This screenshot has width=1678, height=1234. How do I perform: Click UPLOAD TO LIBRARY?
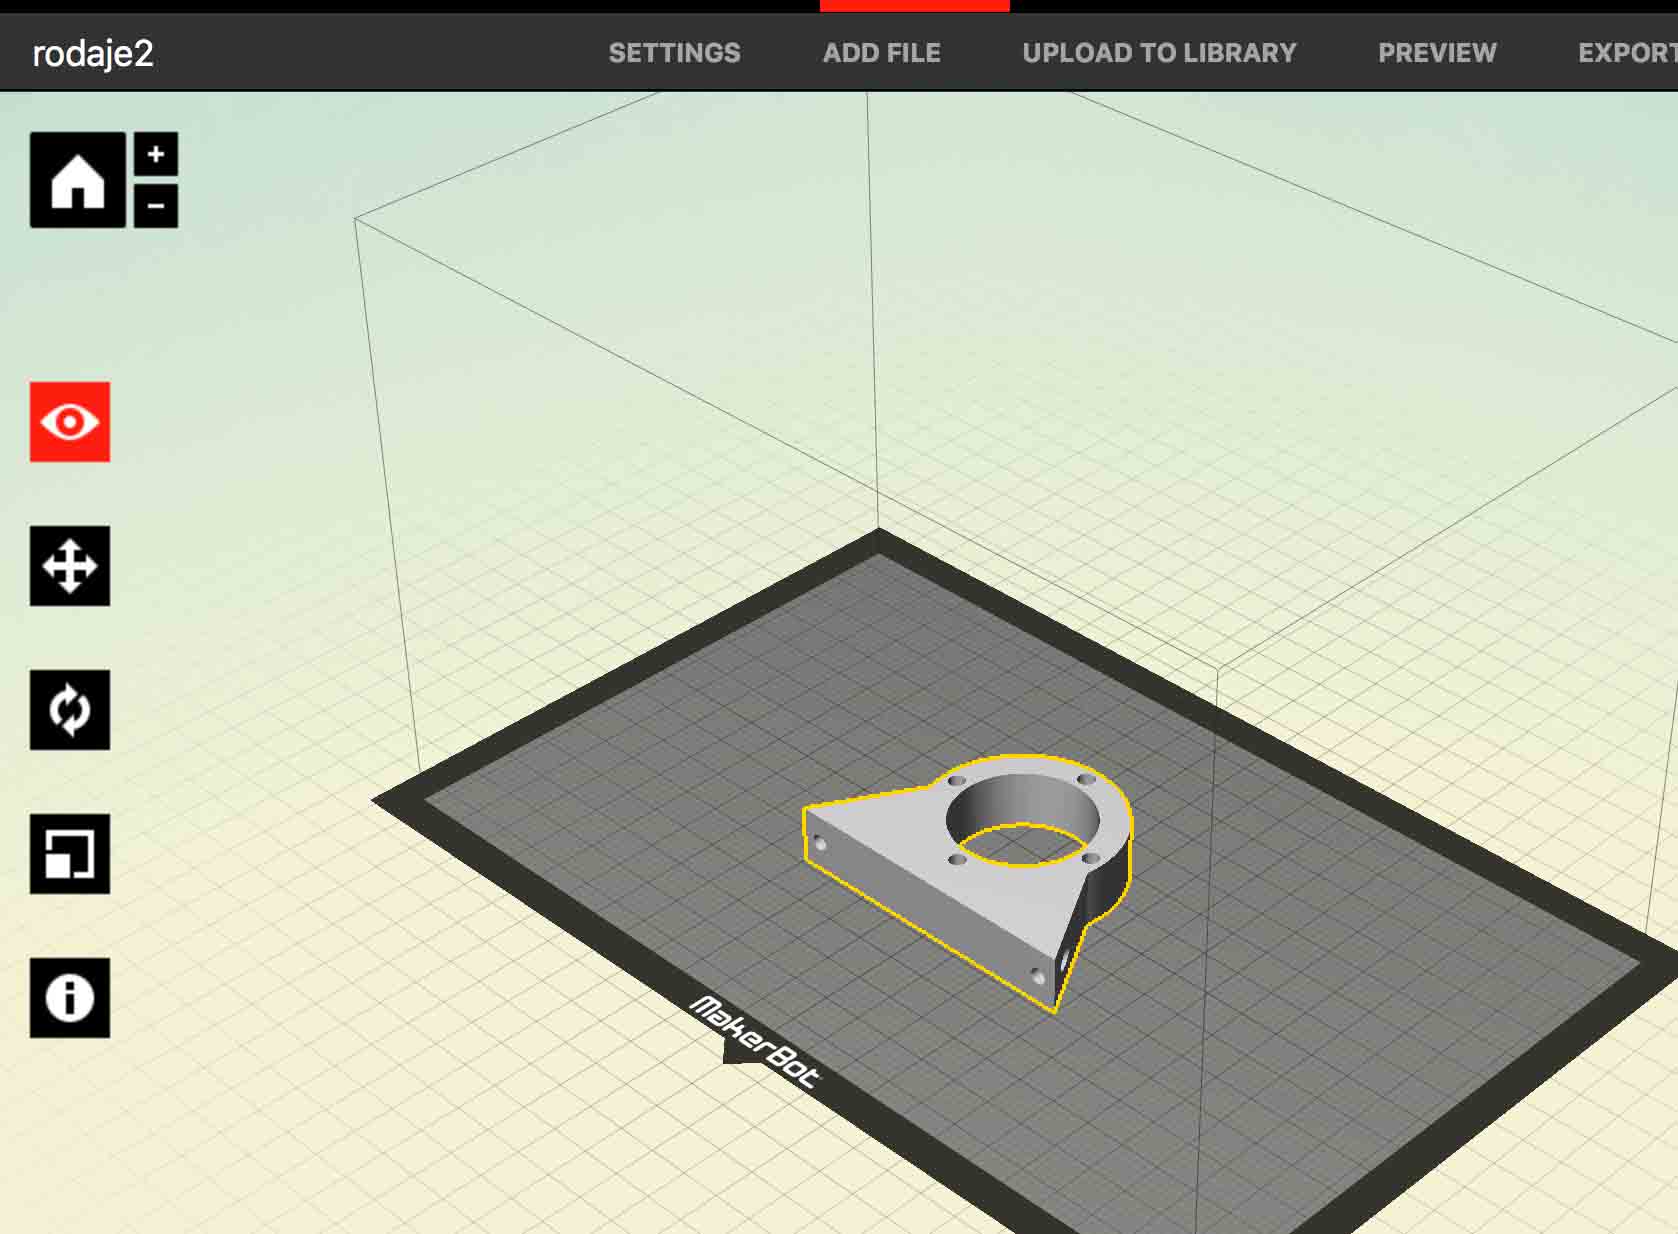1159,53
